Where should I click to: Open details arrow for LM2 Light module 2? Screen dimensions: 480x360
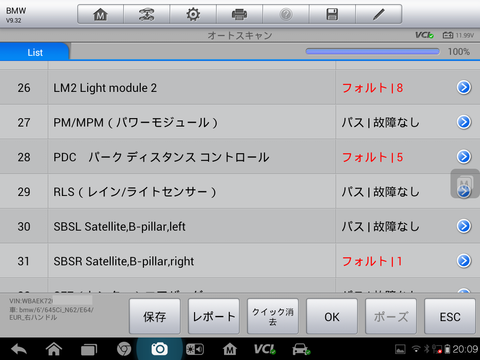pos(464,87)
